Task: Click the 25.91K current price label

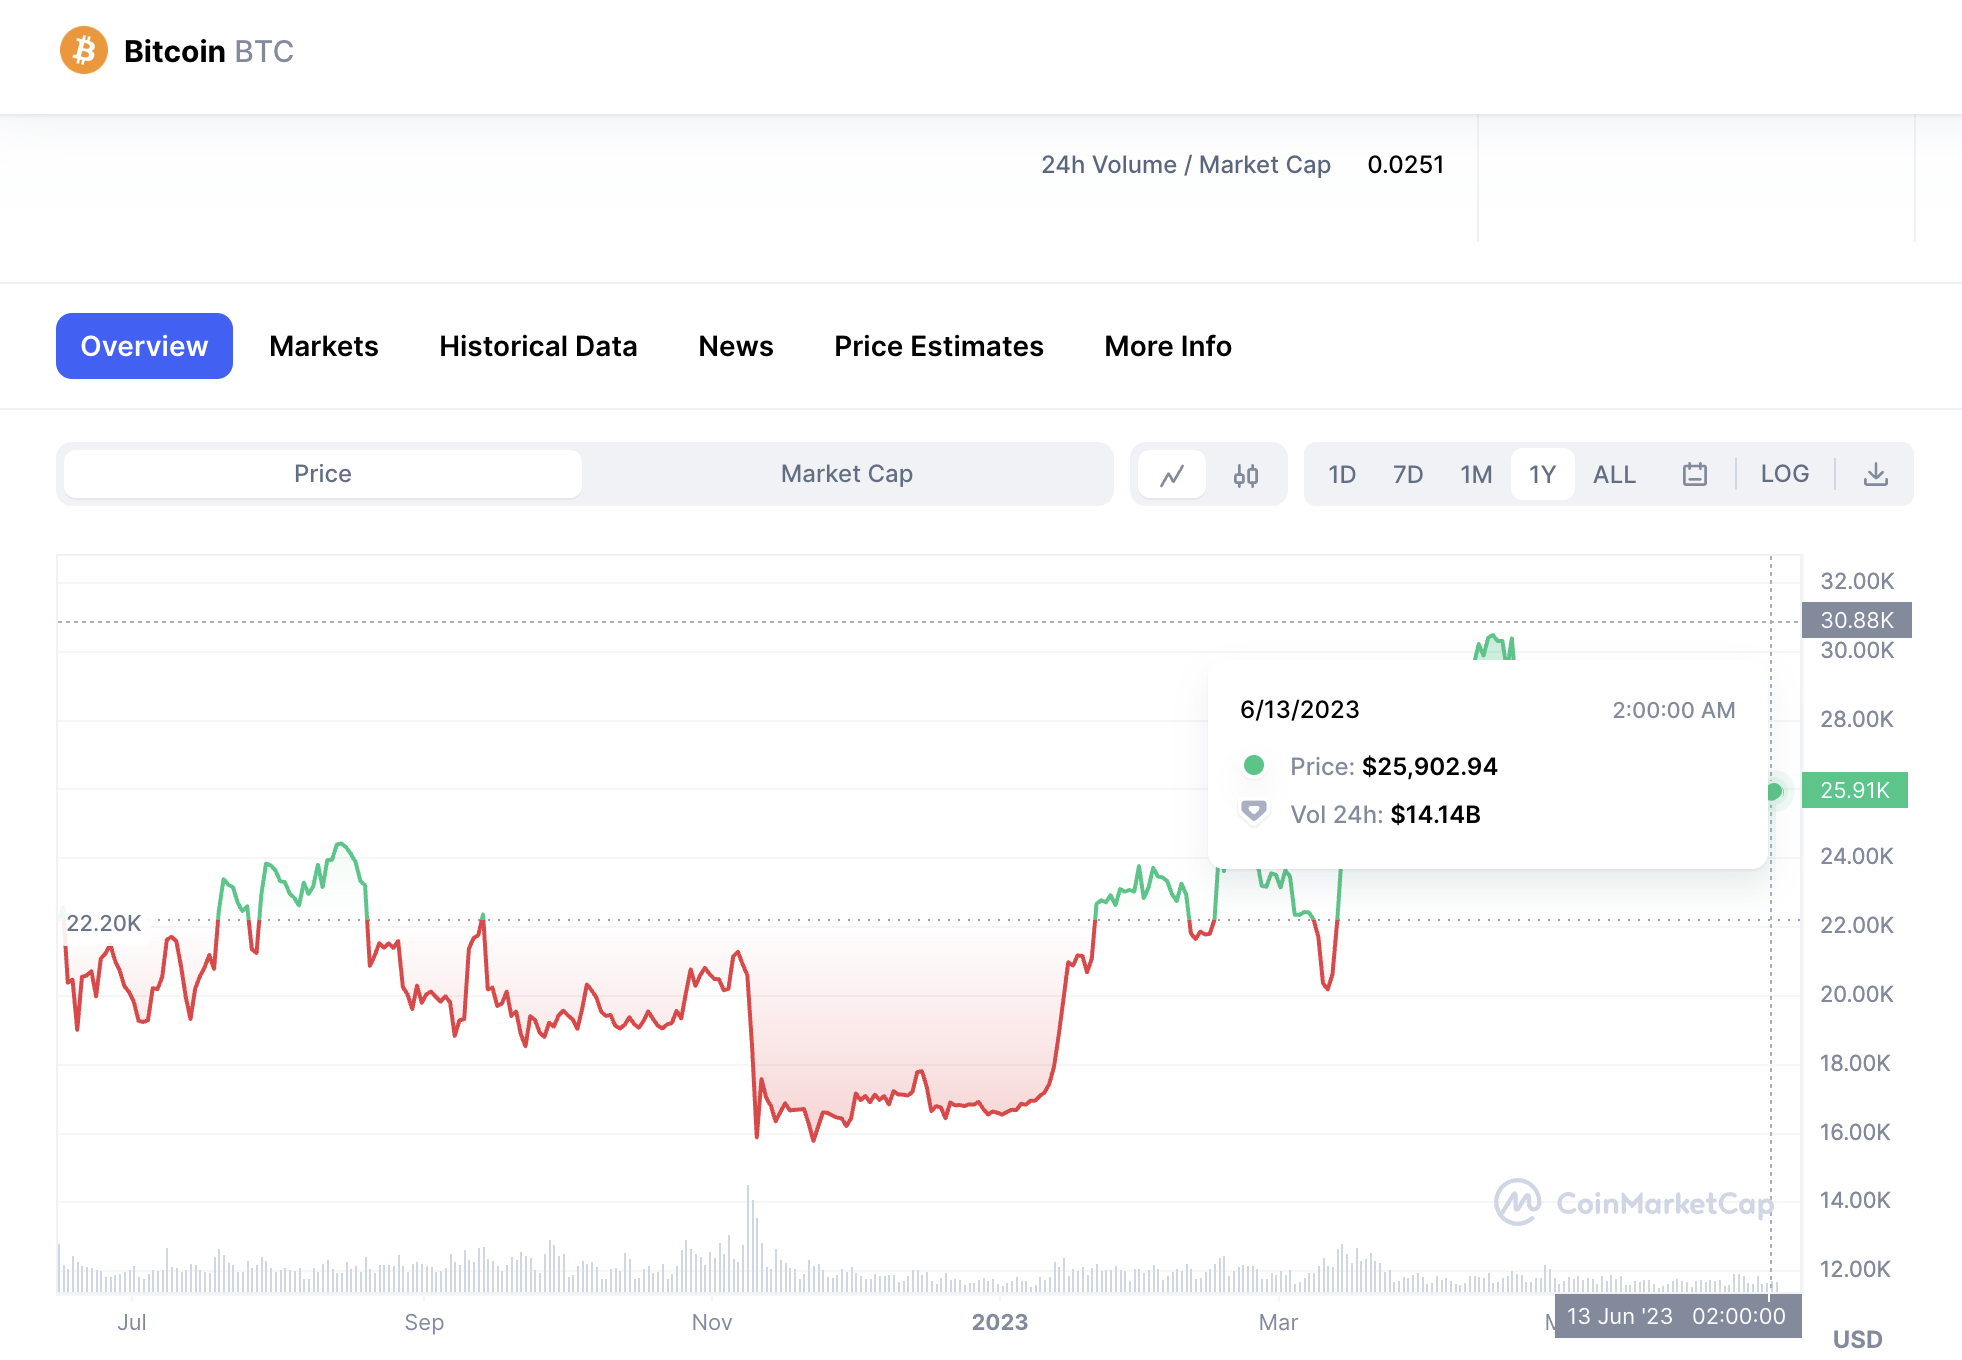Action: tap(1855, 790)
